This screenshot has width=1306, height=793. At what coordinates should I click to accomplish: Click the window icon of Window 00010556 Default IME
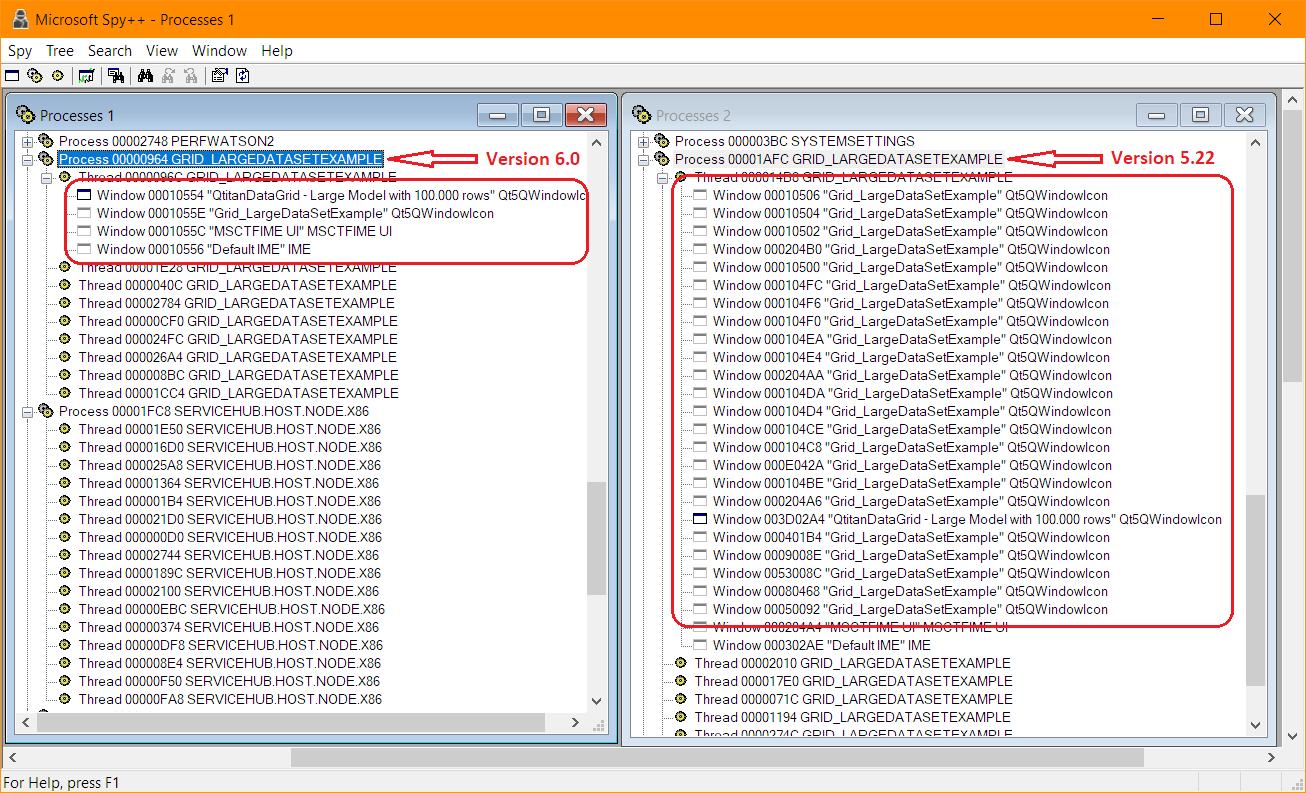[84, 249]
